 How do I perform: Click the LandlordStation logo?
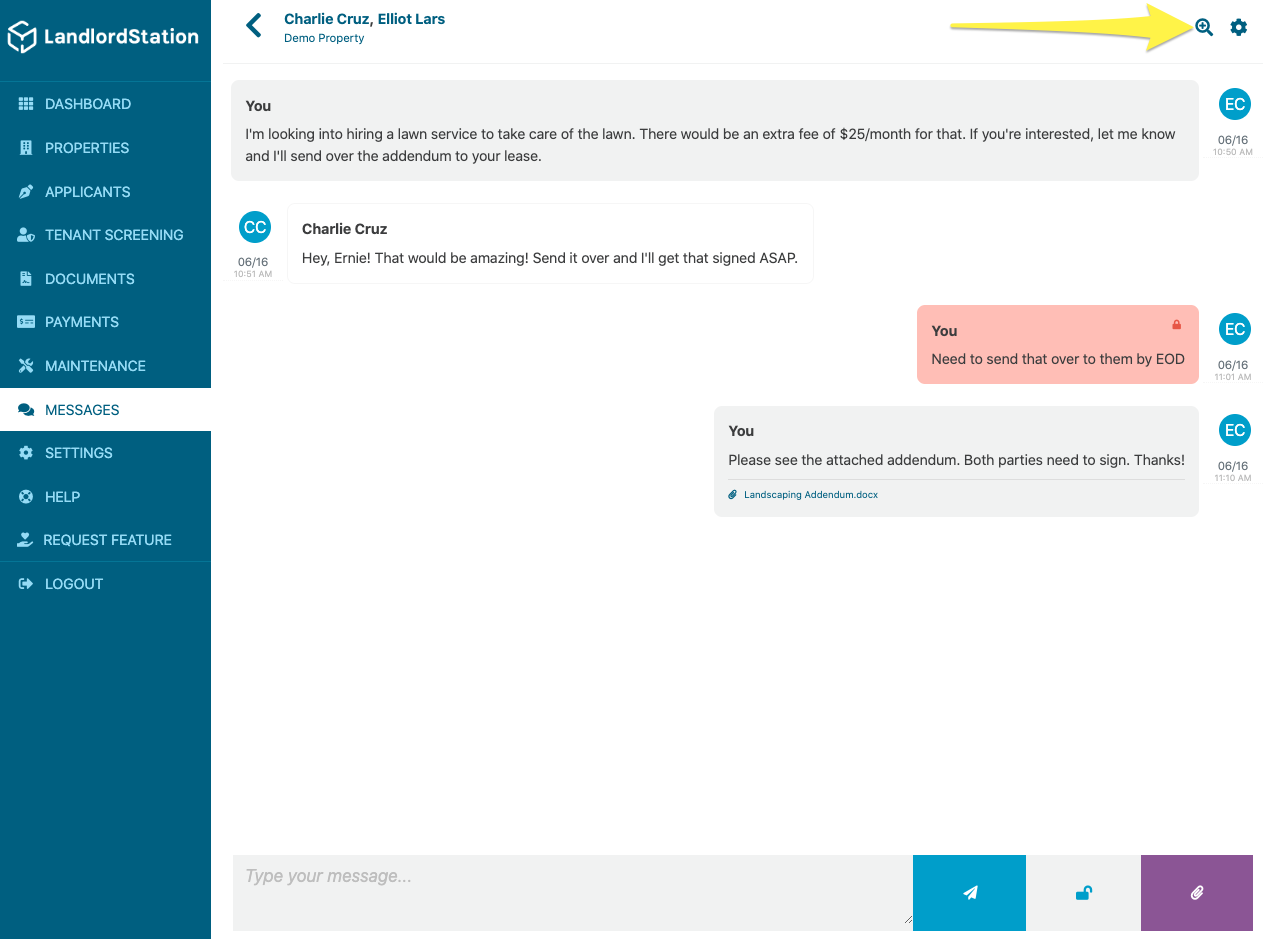103,37
